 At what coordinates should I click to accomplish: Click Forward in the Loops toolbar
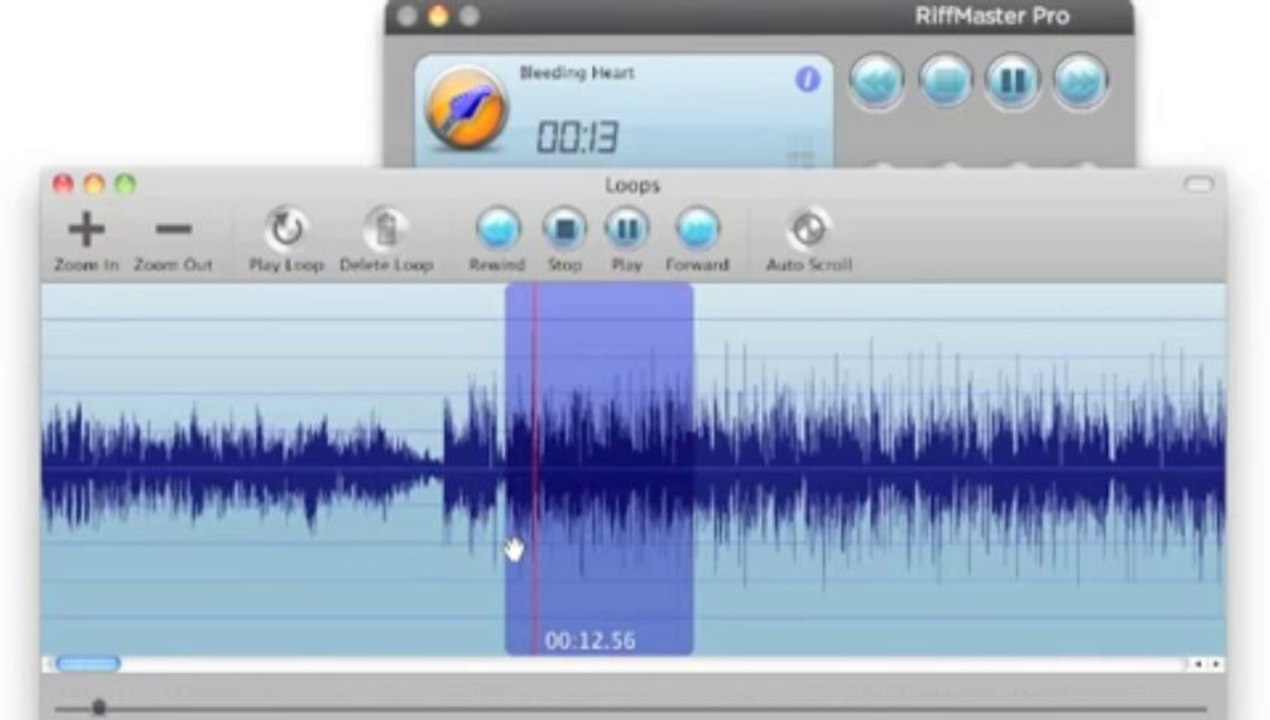point(697,229)
